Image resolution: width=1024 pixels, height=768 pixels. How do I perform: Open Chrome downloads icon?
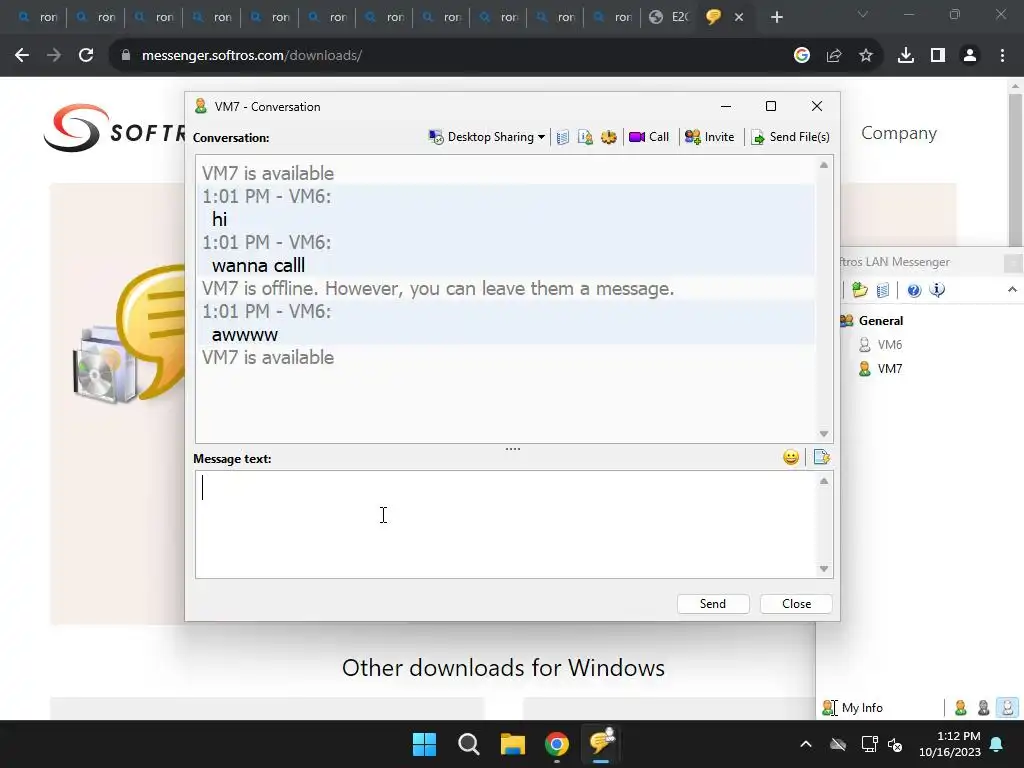pyautogui.click(x=906, y=56)
